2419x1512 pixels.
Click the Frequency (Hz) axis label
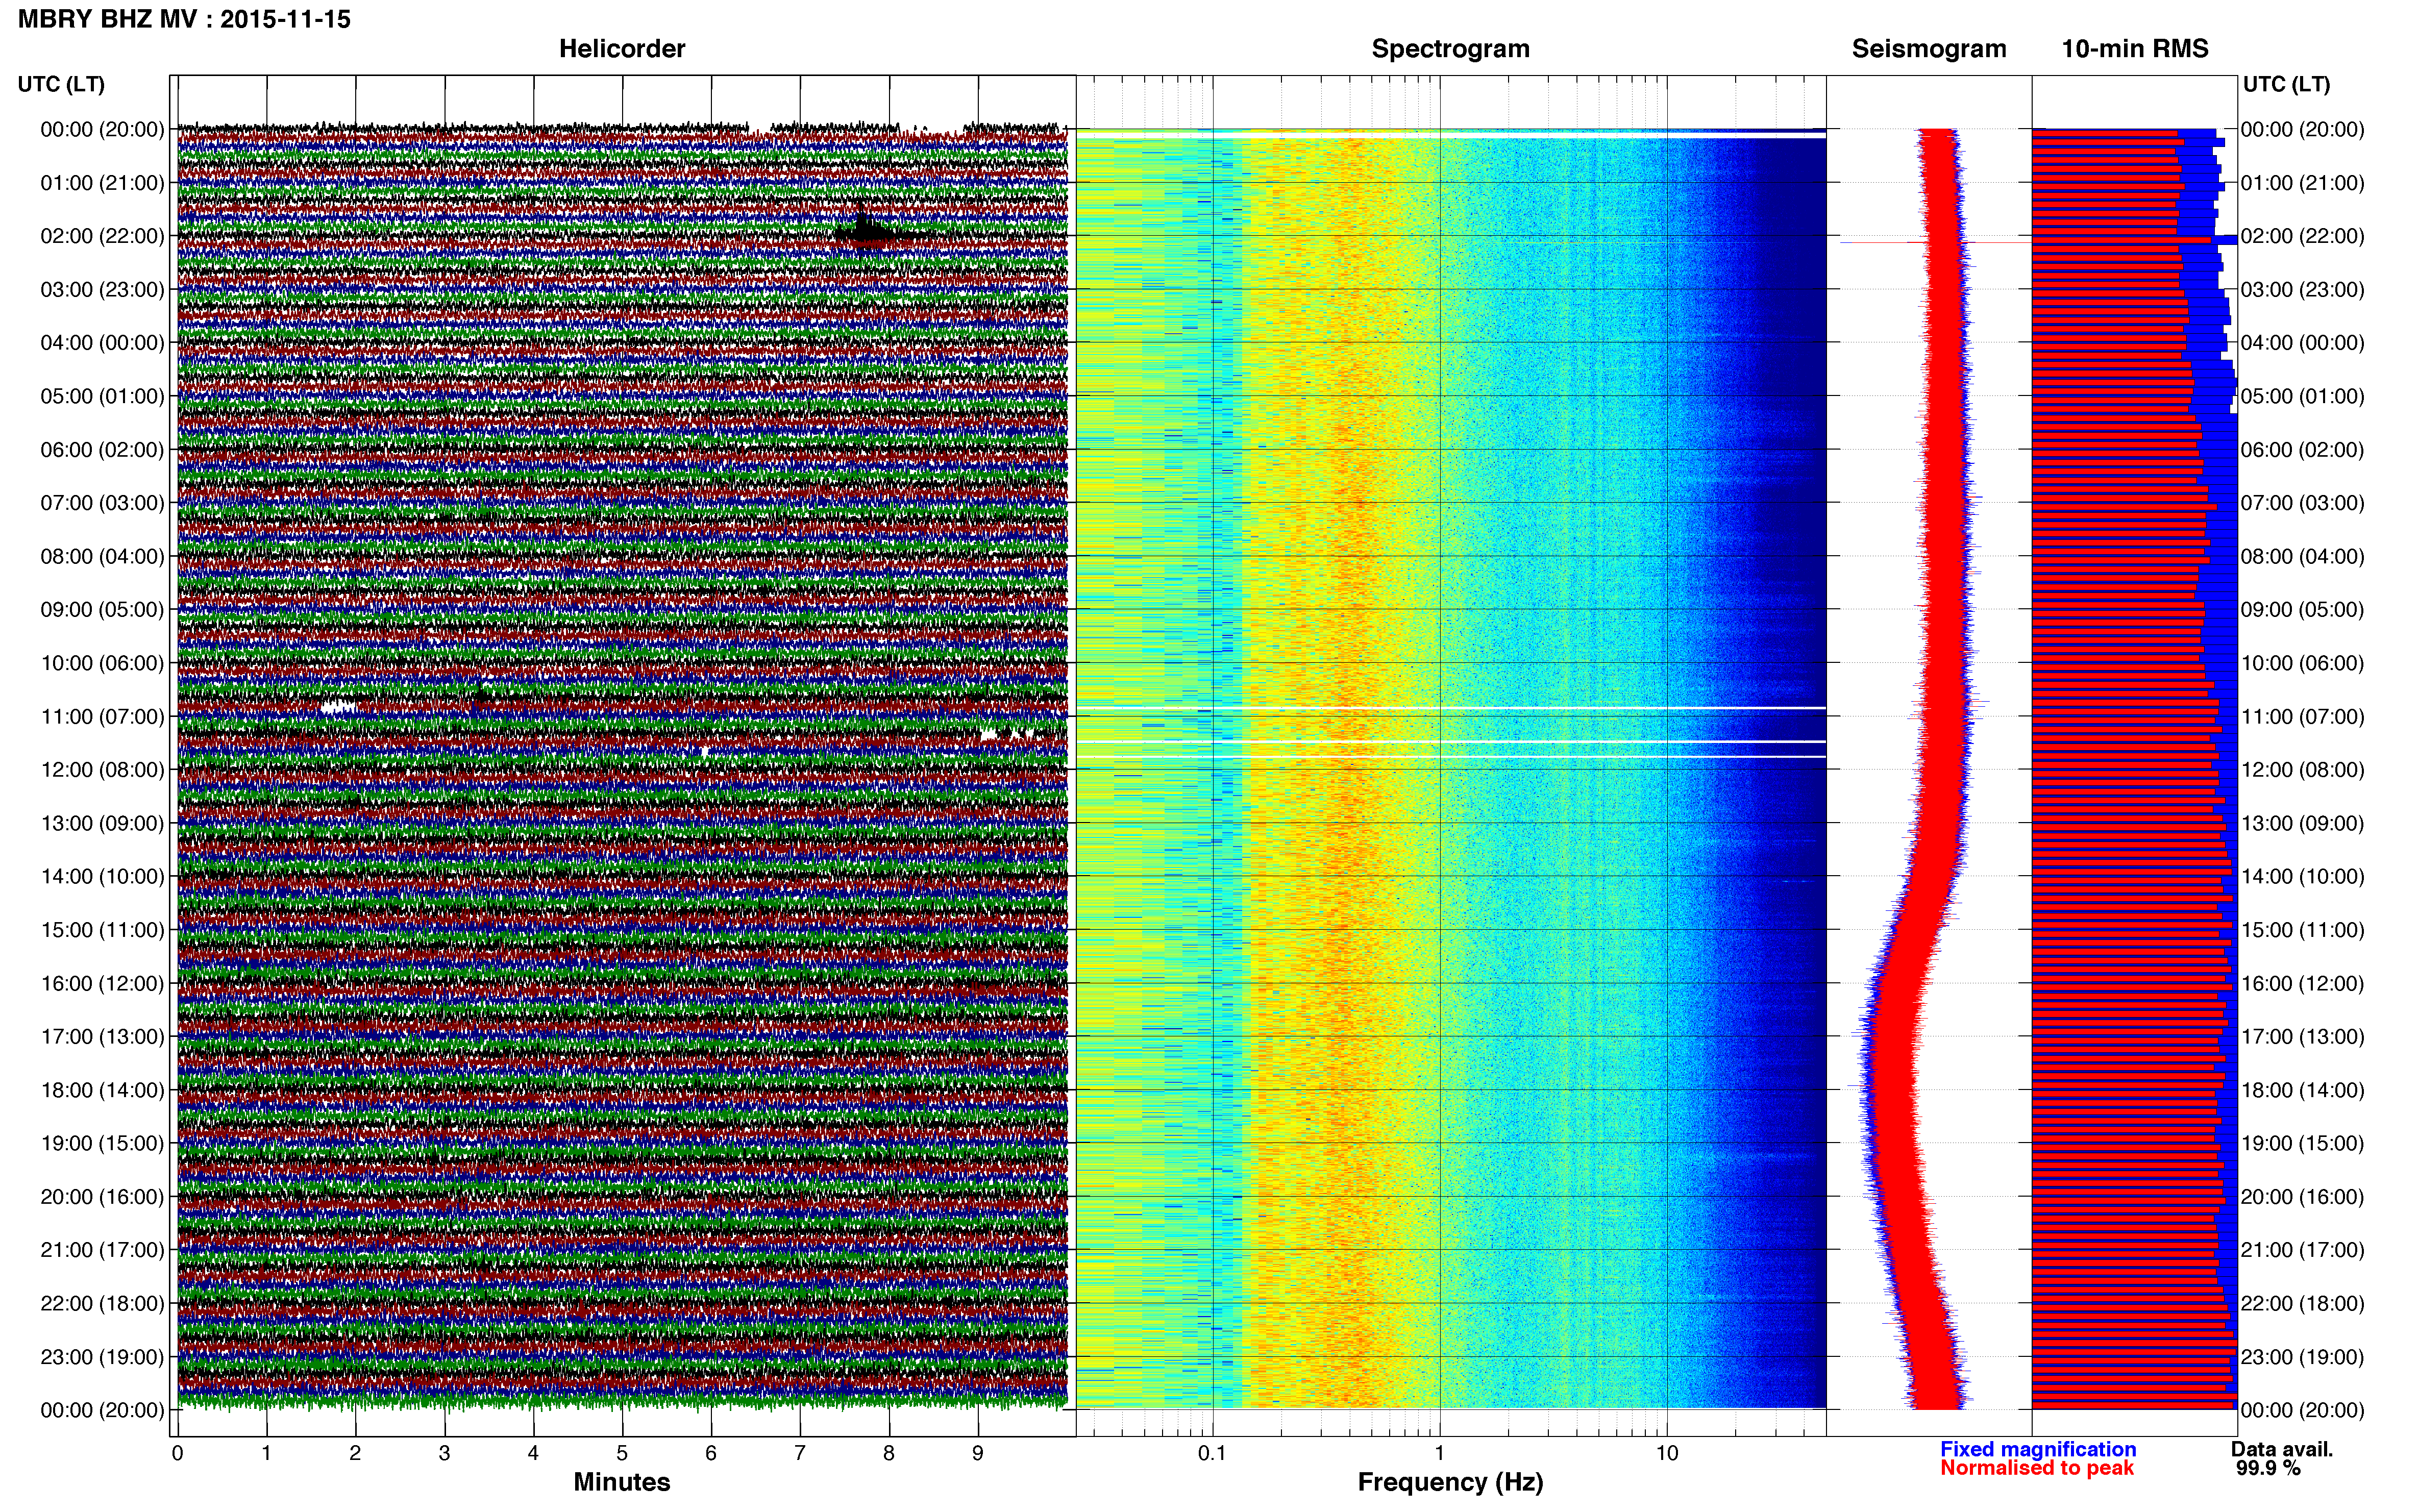pyautogui.click(x=1450, y=1482)
